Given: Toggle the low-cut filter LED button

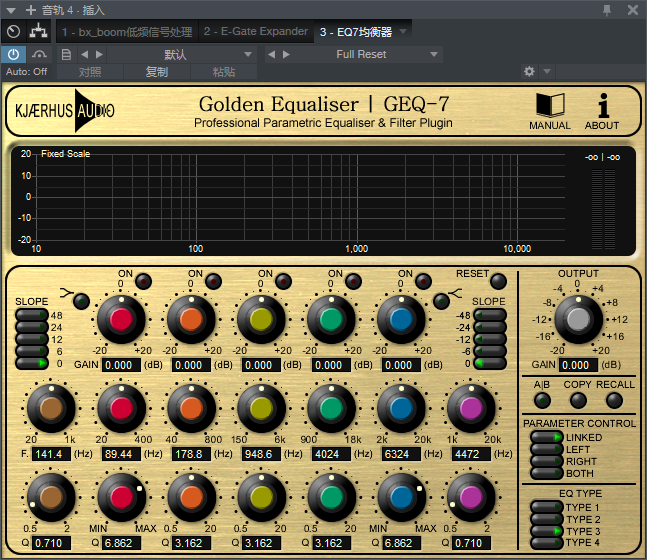Looking at the screenshot, I should coord(81,301).
